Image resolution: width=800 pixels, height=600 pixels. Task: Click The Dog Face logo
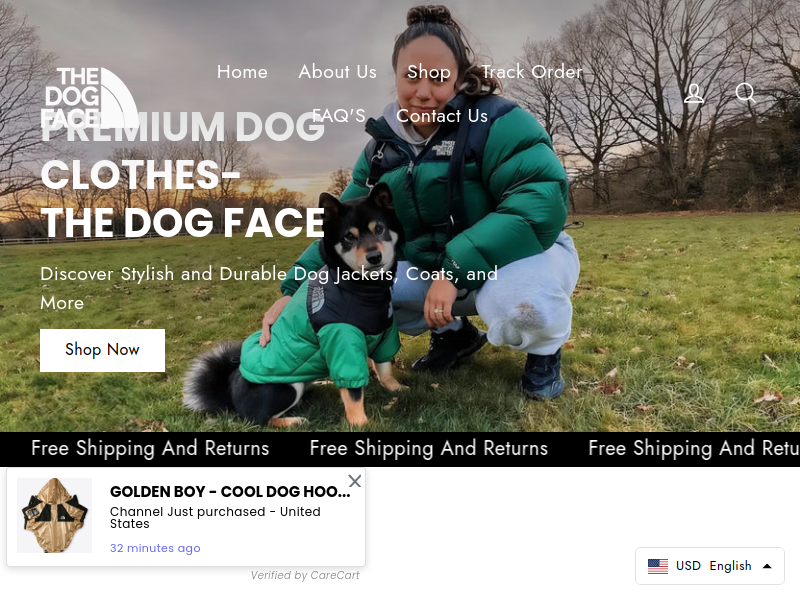point(90,97)
